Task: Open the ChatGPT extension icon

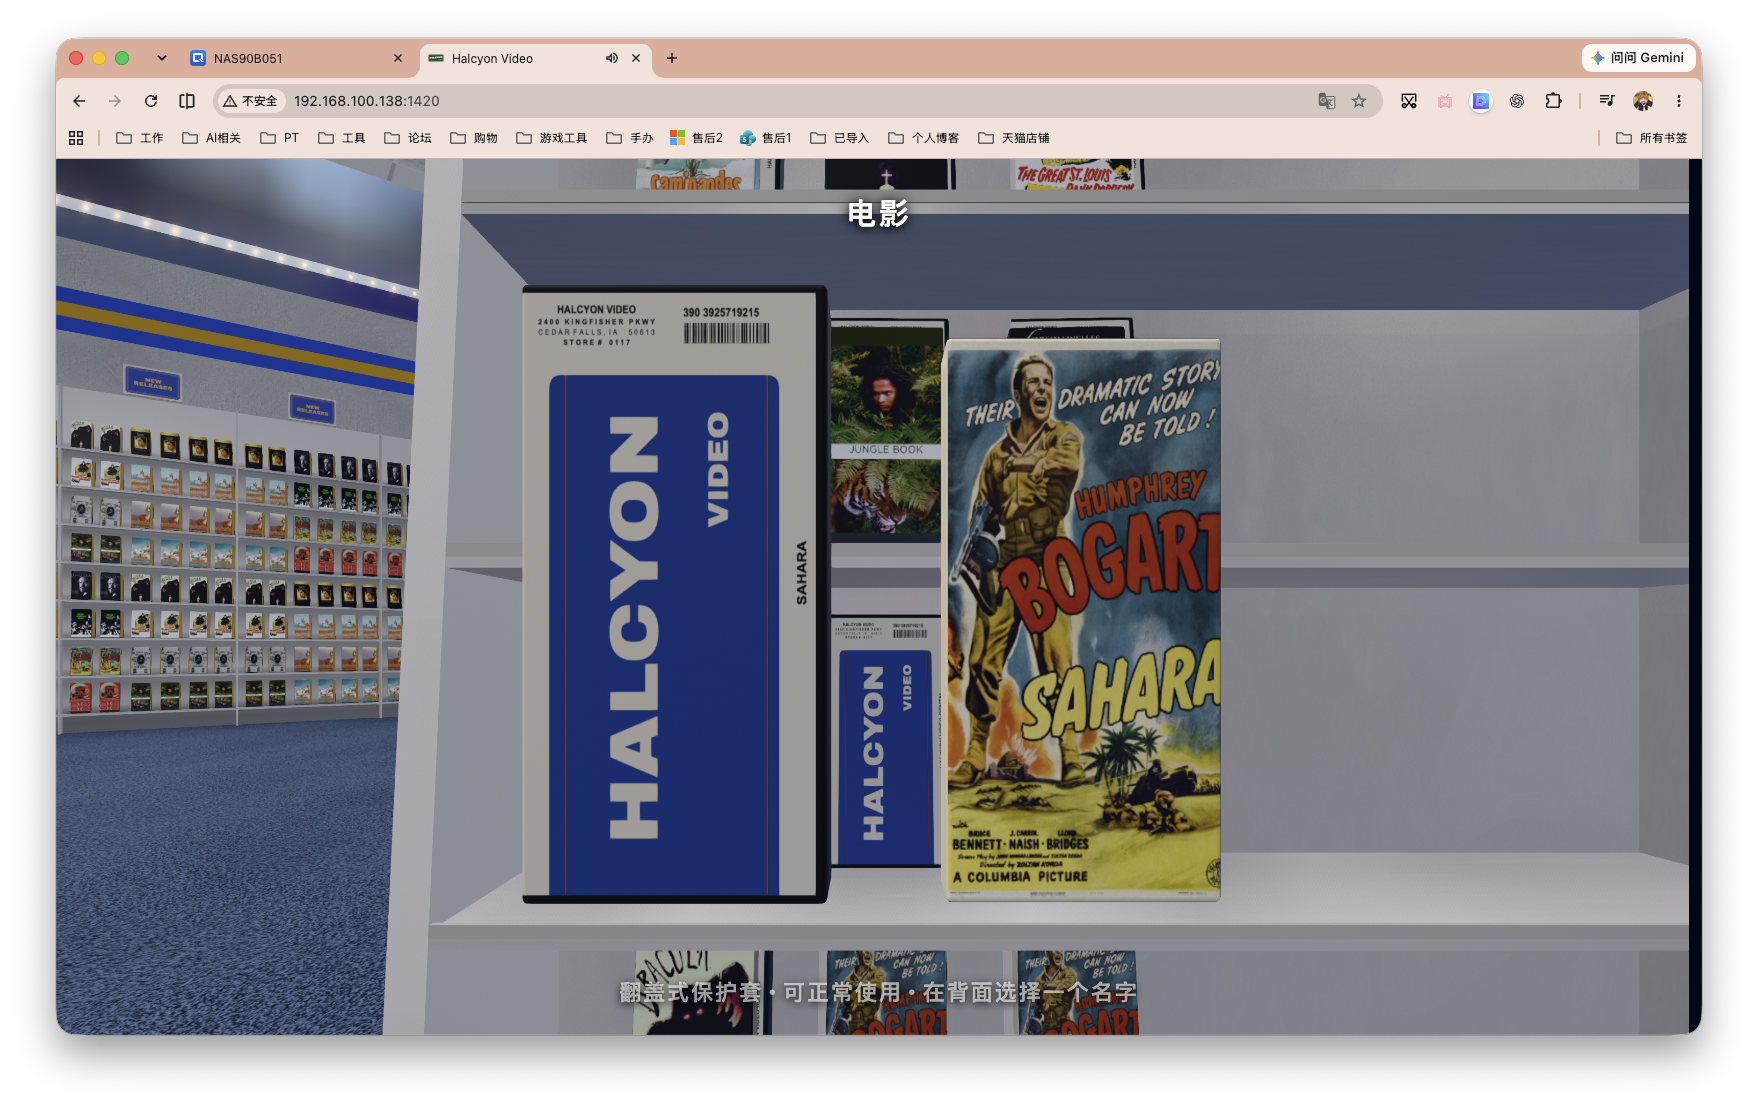Action: [1517, 101]
